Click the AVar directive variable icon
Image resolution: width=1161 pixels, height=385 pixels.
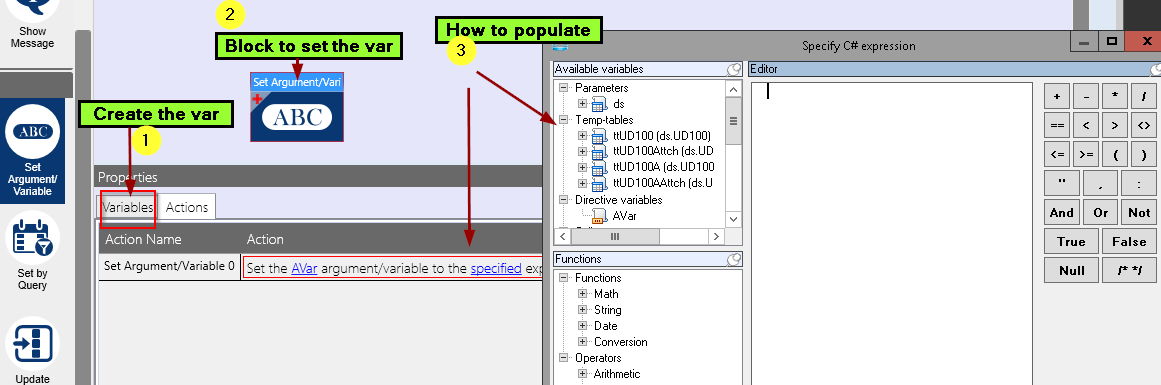point(599,216)
